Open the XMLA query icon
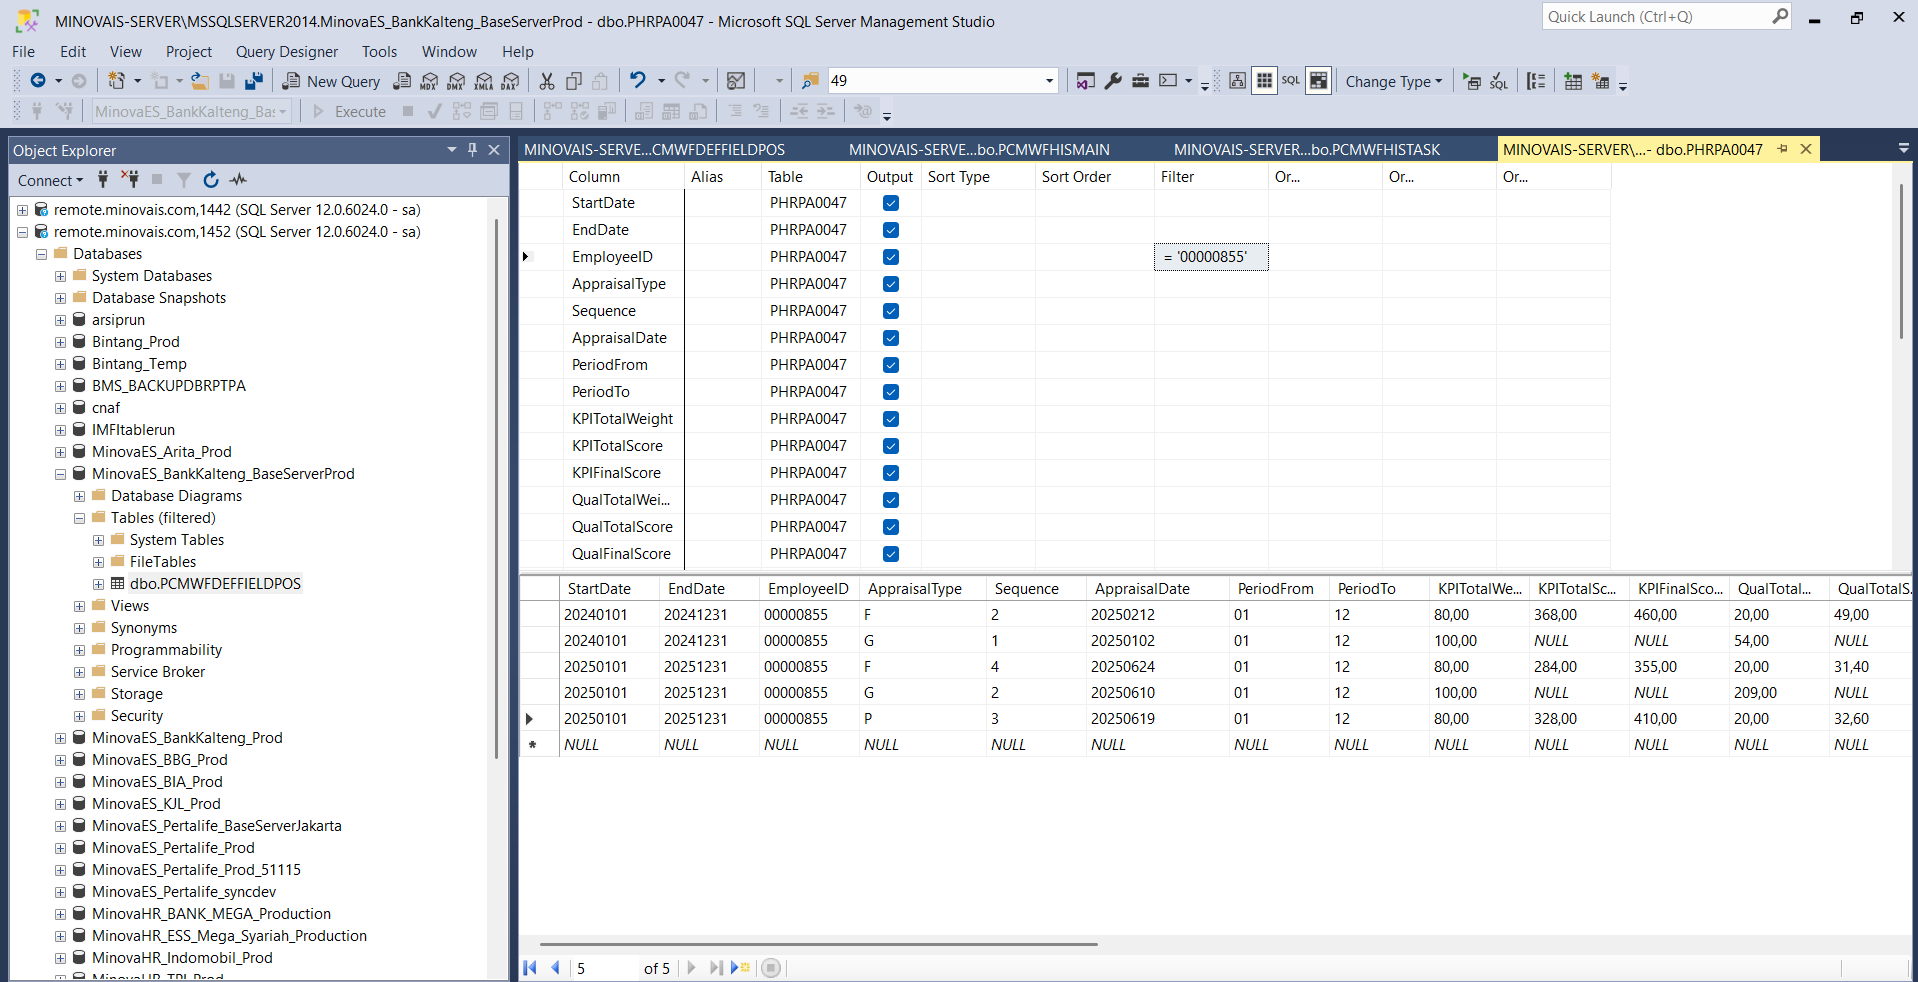Image resolution: width=1918 pixels, height=982 pixels. (484, 81)
